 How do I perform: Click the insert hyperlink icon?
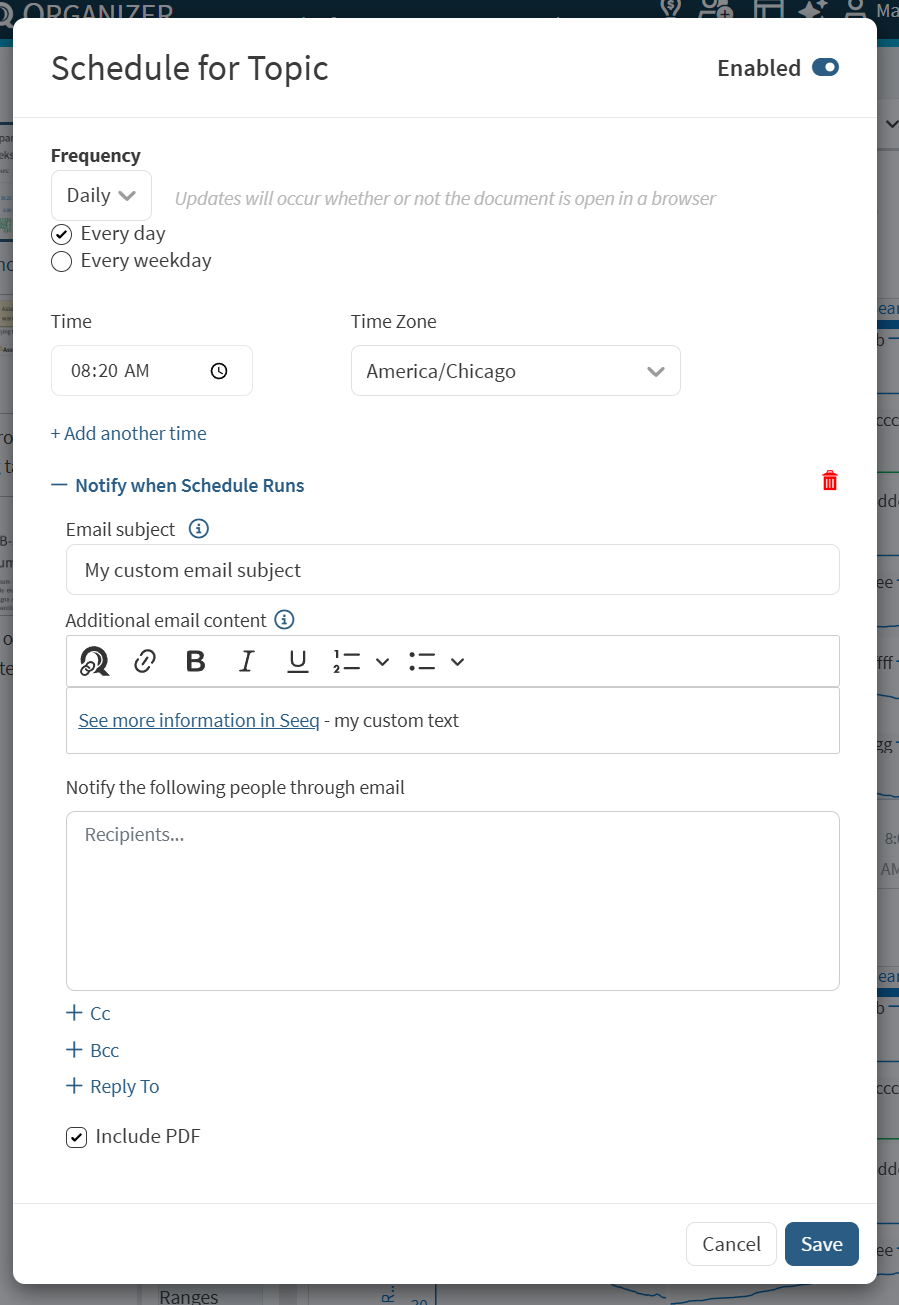pos(145,661)
